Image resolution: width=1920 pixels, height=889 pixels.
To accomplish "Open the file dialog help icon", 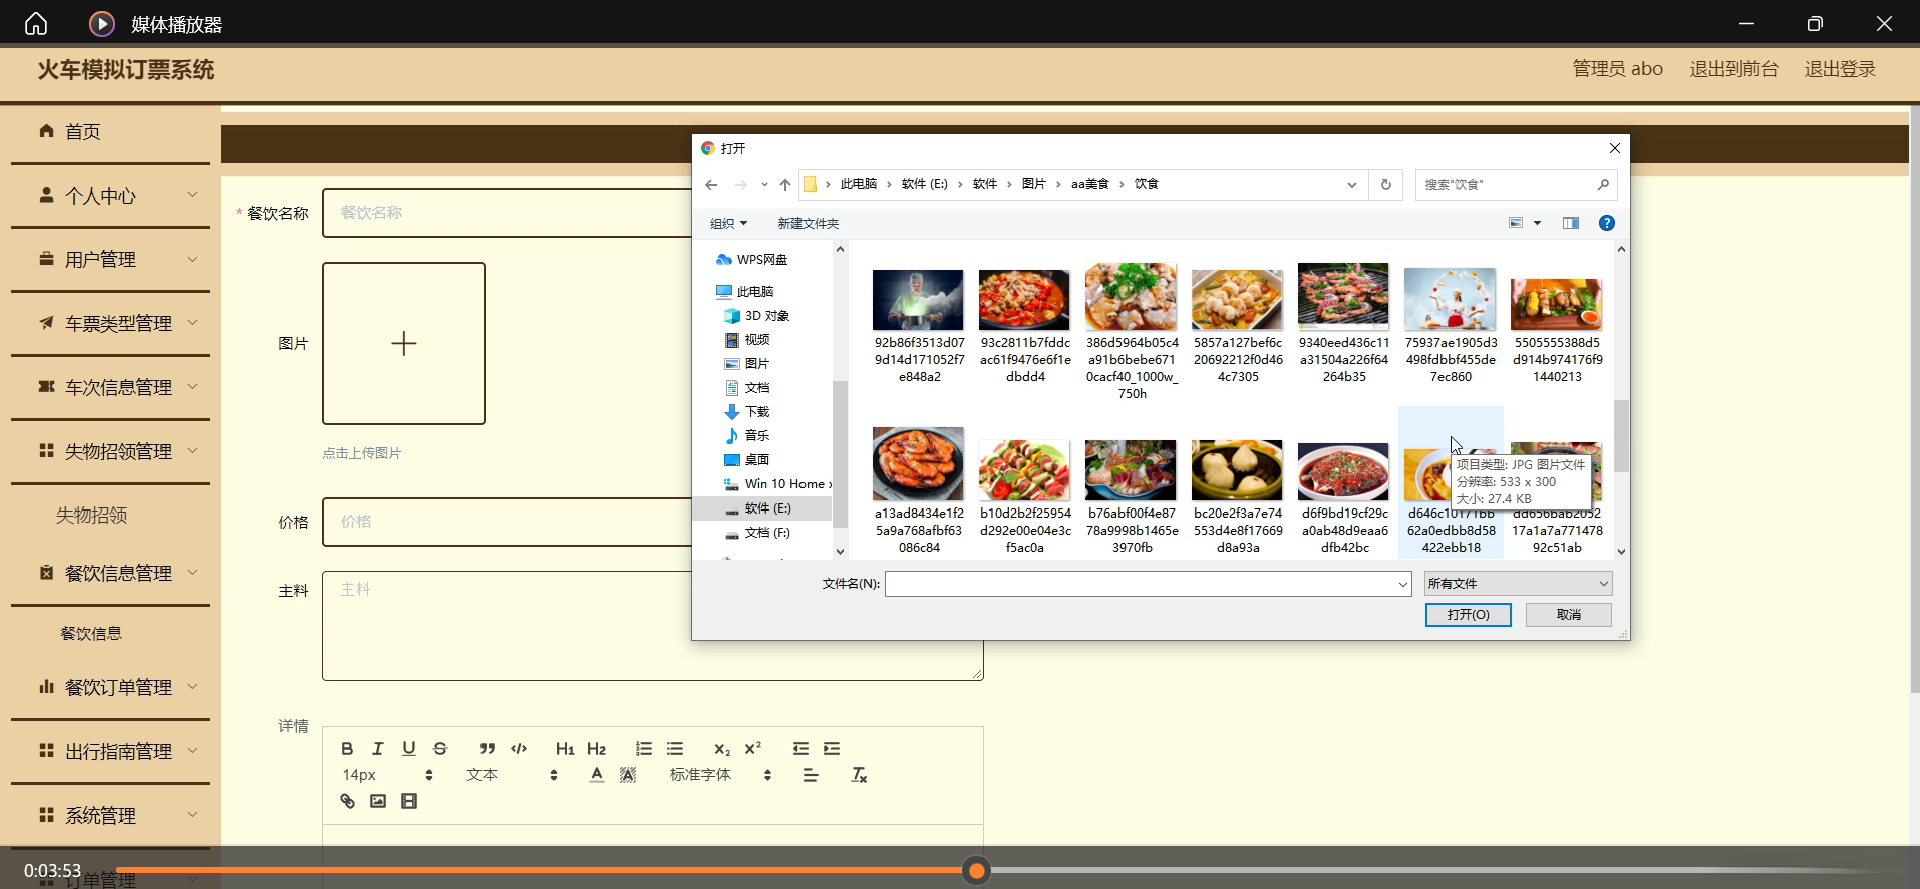I will (1607, 223).
